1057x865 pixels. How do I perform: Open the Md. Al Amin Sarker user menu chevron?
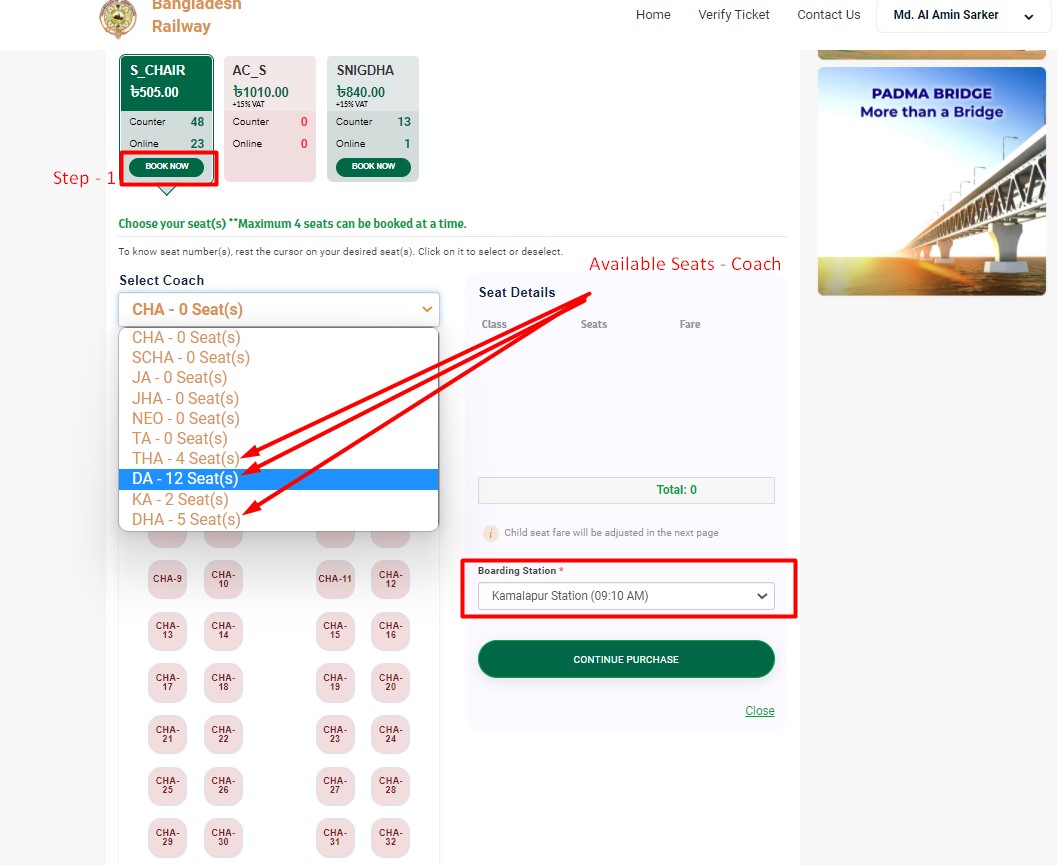pyautogui.click(x=1029, y=17)
